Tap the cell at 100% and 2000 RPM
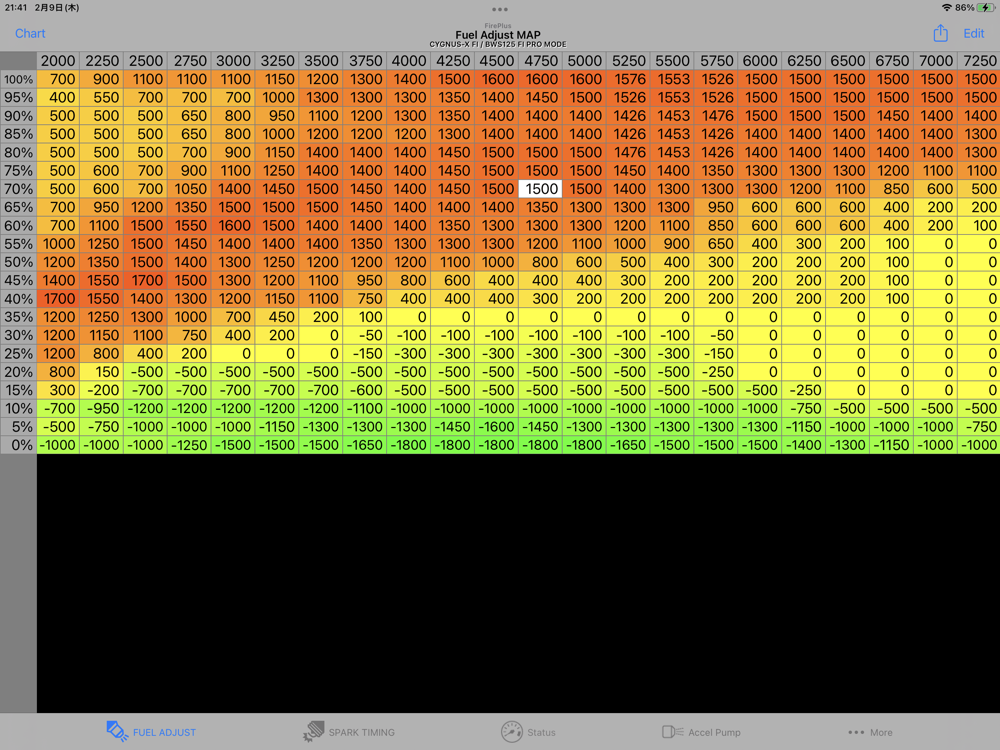 (x=59, y=79)
